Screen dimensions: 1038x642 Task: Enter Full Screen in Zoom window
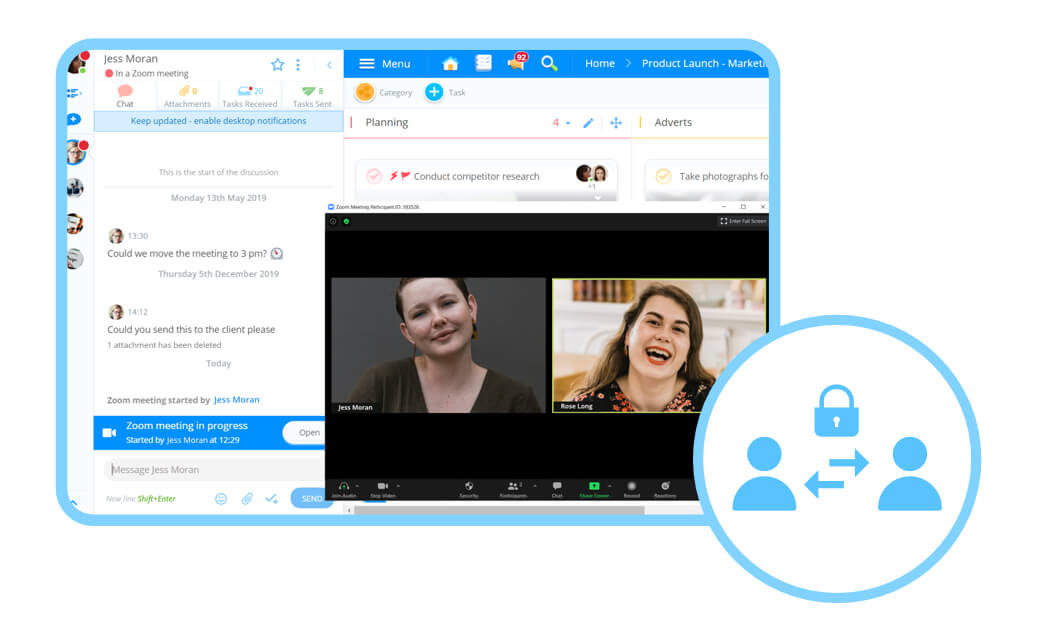point(743,221)
